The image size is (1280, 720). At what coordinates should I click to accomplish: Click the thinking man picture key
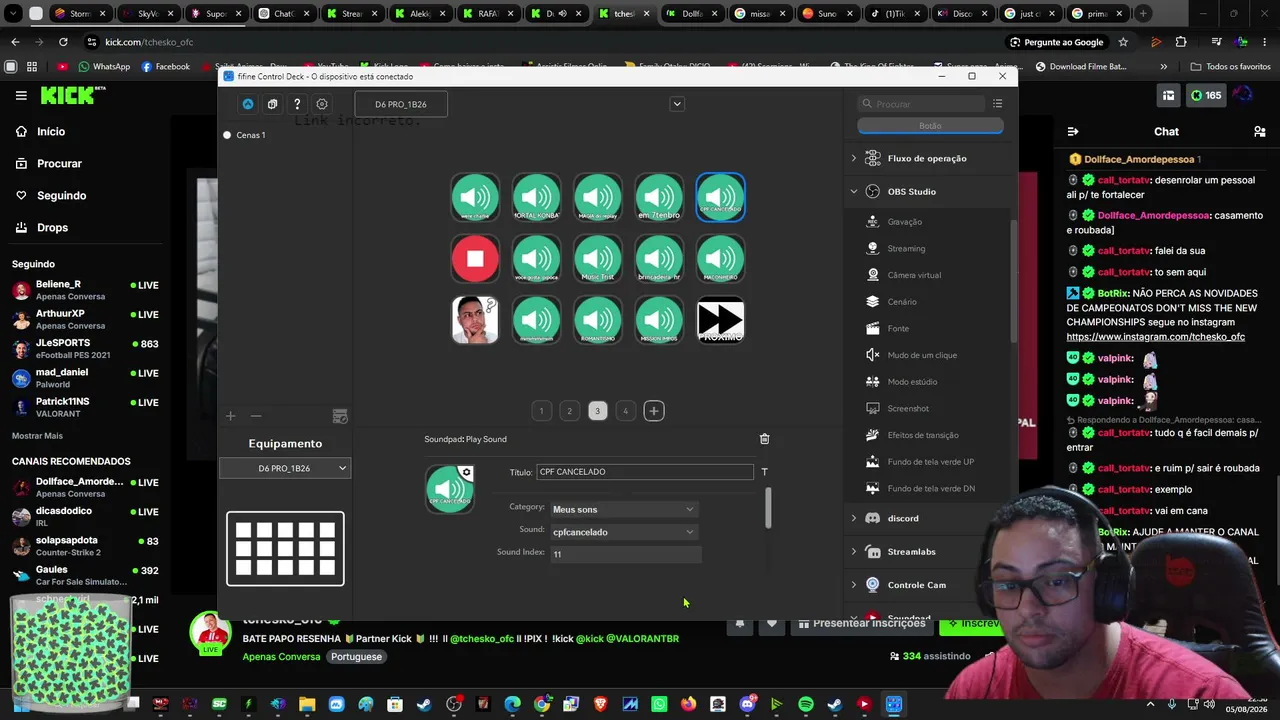tap(475, 320)
